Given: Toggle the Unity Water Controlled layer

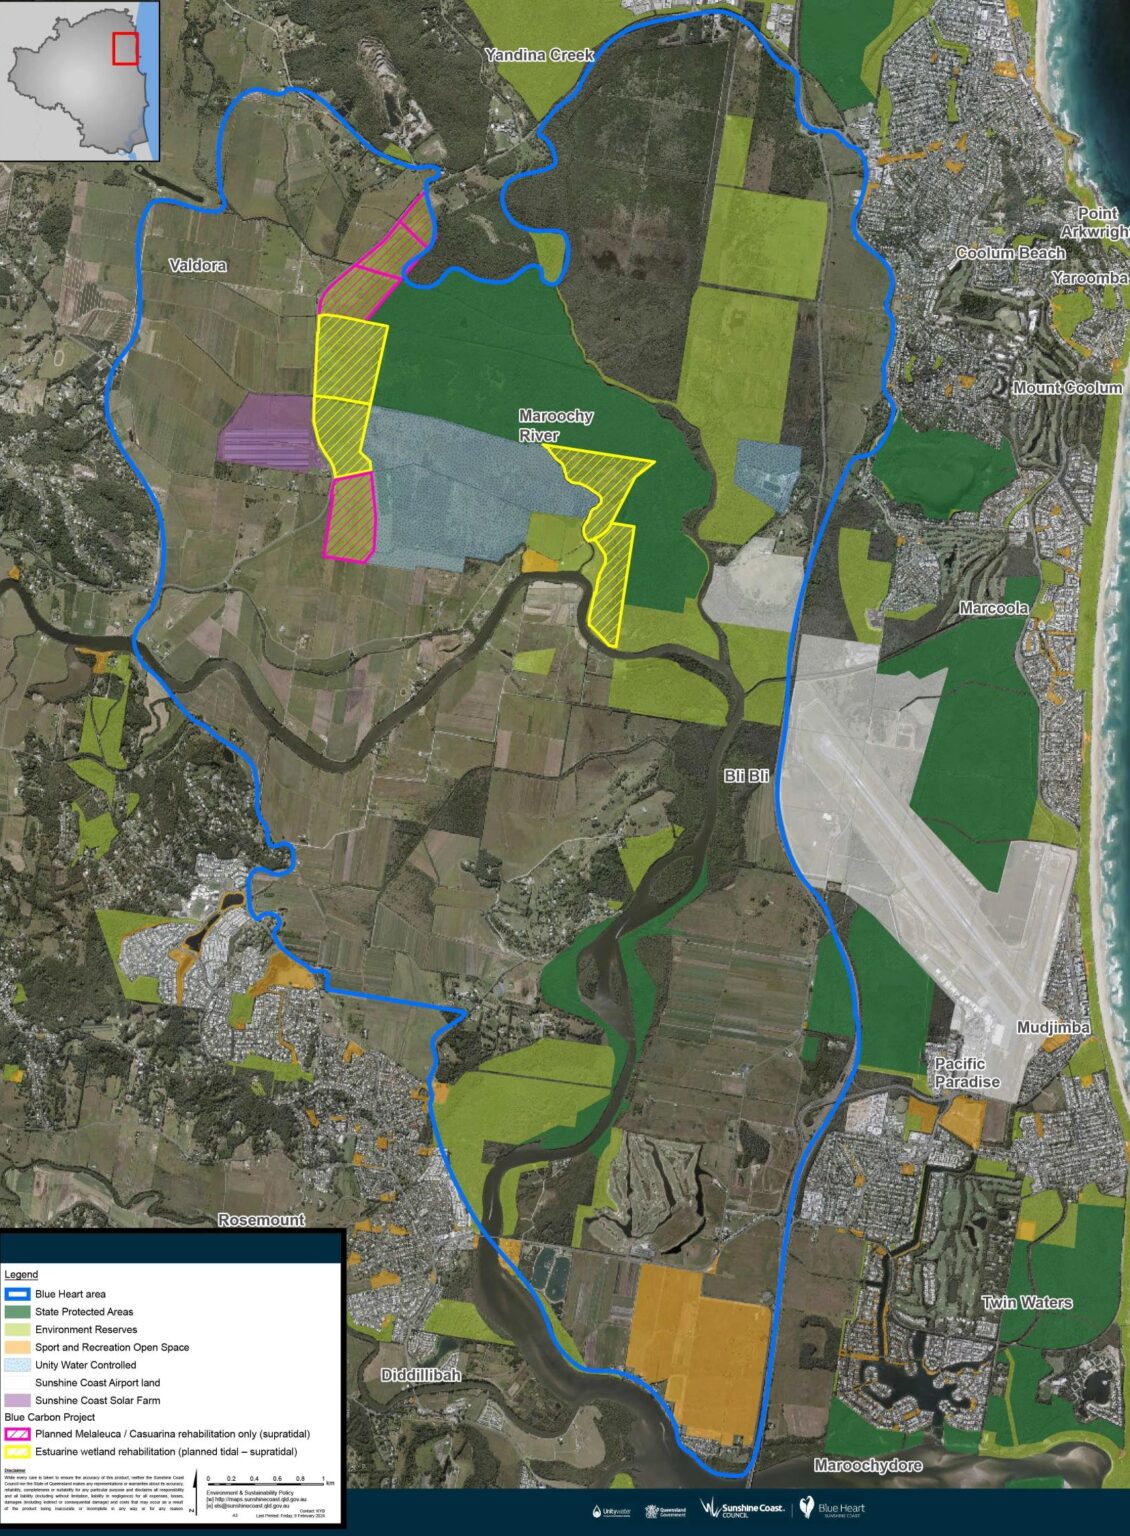Looking at the screenshot, I should click(x=17, y=1365).
